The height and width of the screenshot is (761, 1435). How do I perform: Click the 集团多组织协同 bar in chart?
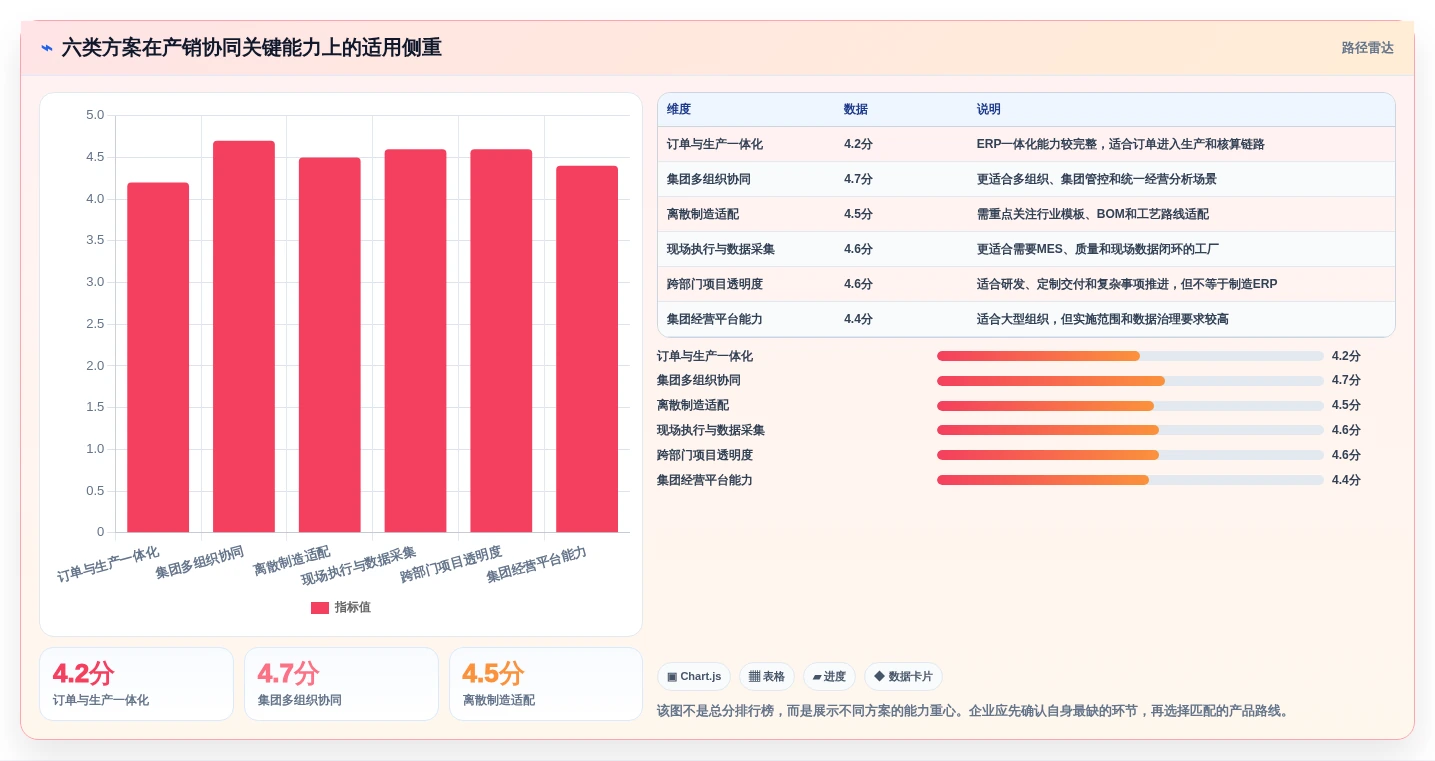244,336
